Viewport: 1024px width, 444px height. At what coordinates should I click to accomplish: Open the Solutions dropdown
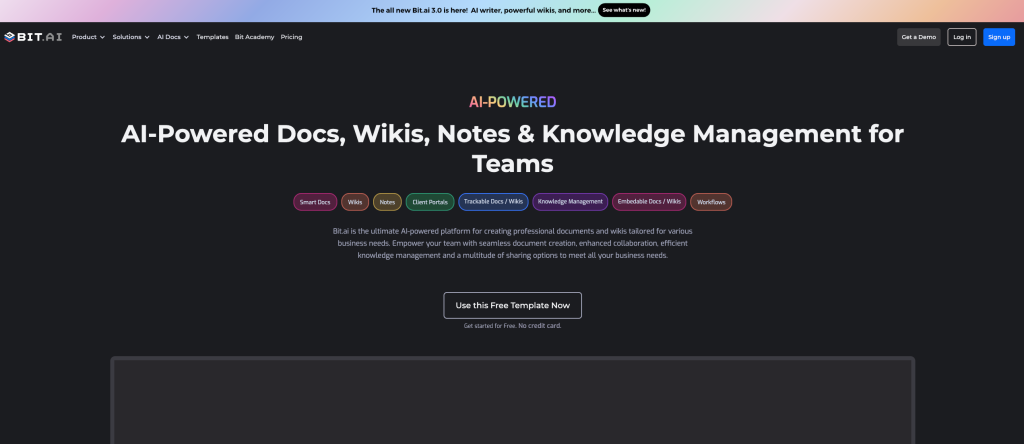pos(130,37)
